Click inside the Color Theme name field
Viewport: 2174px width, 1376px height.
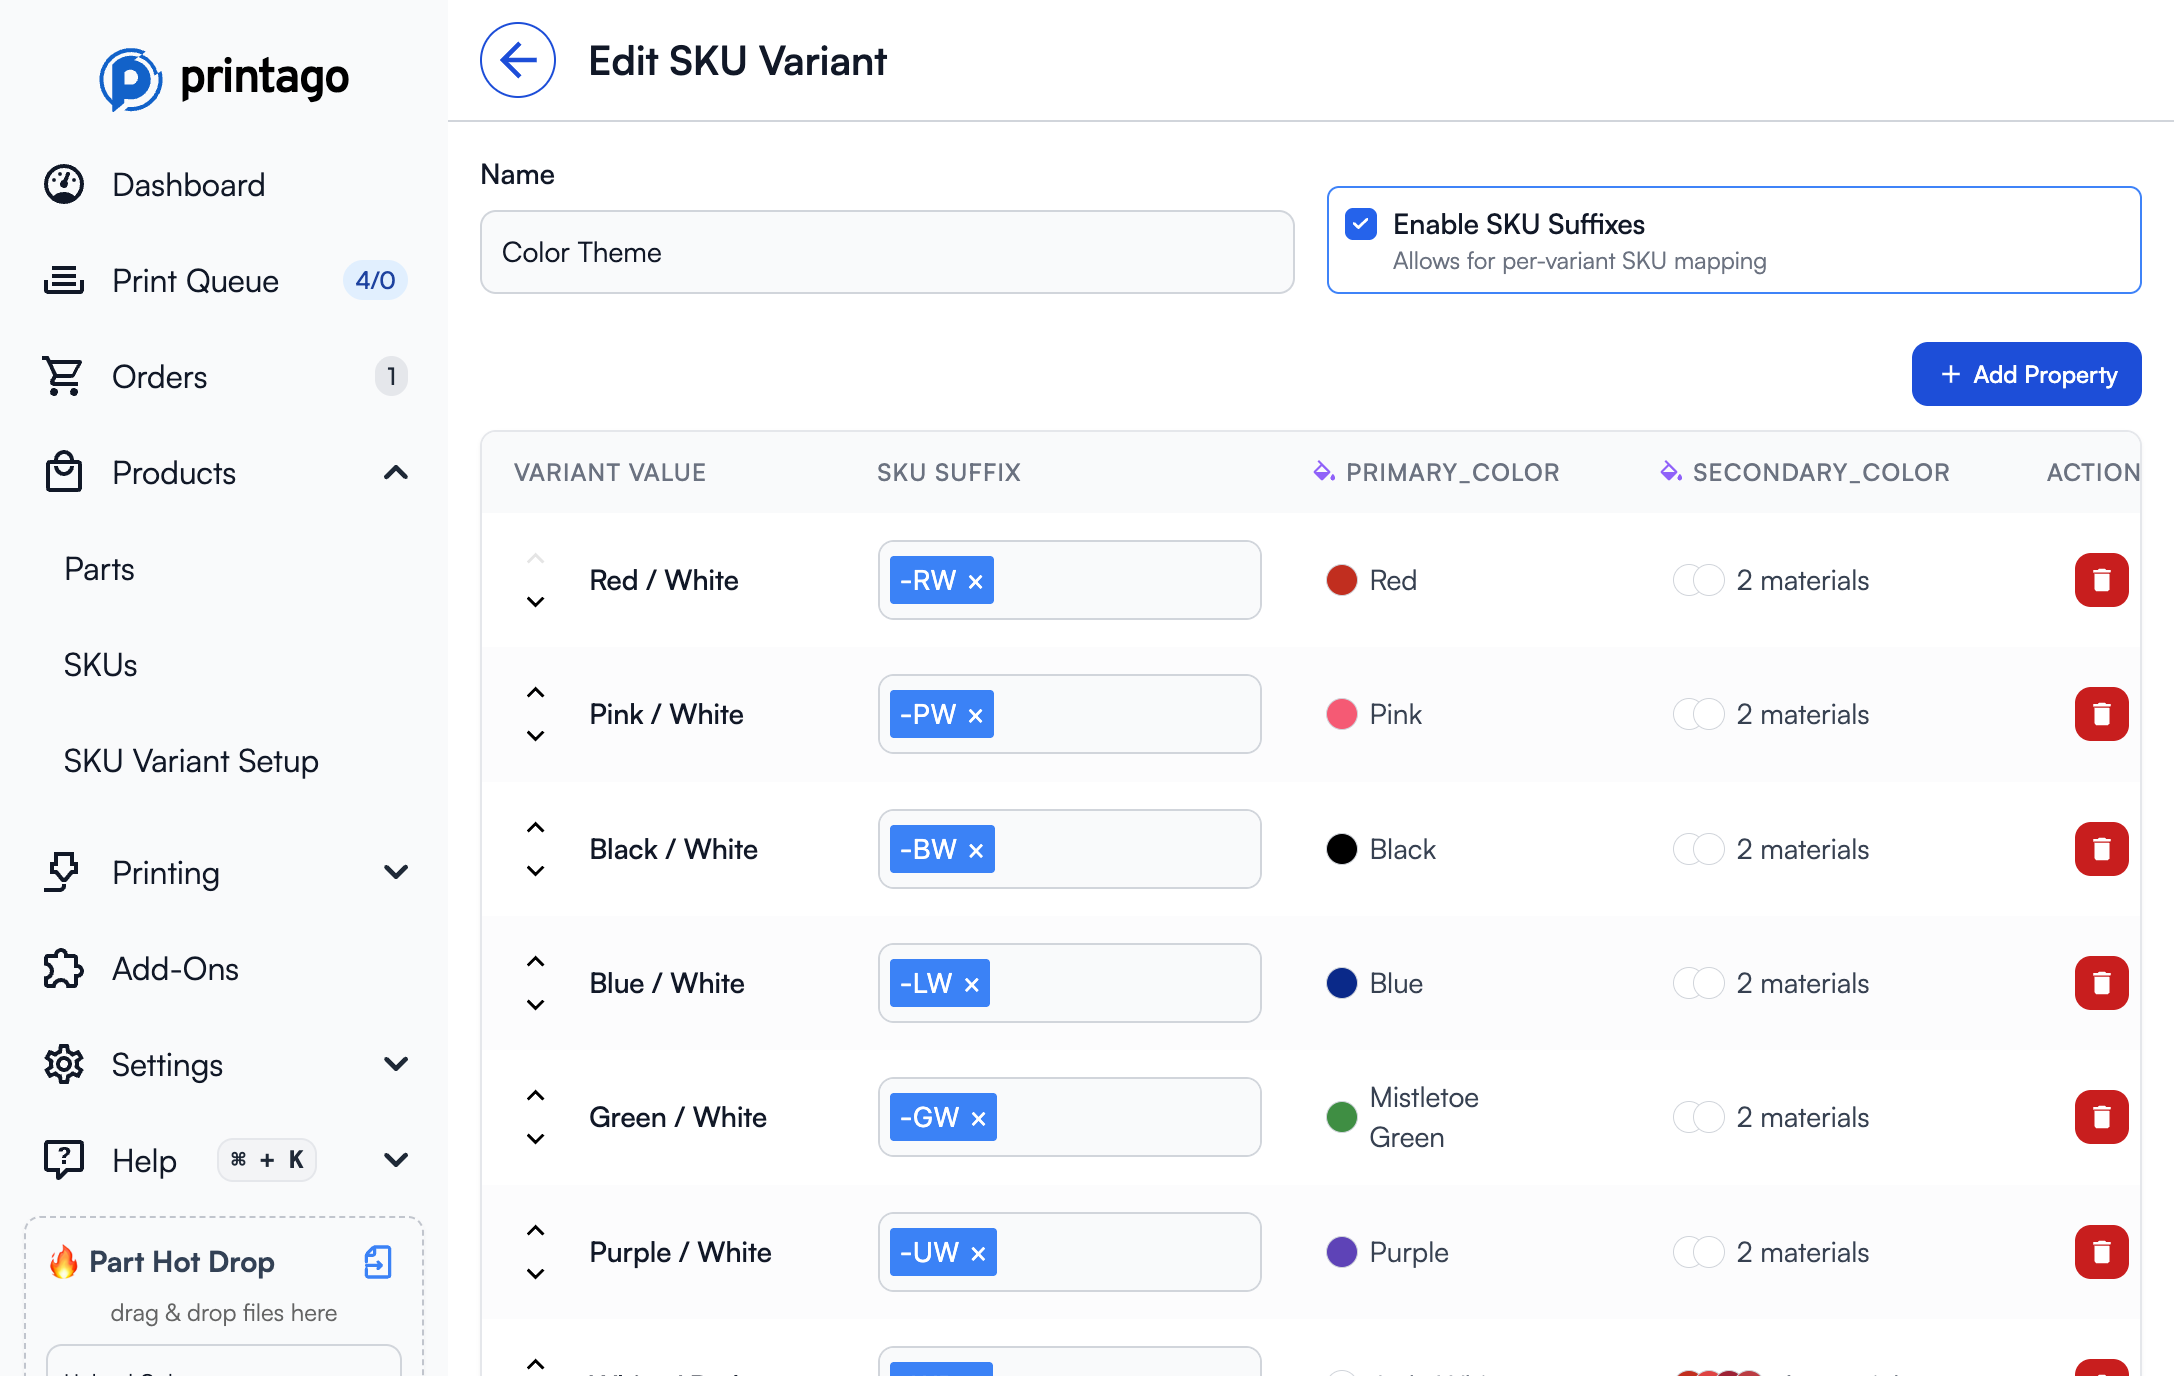click(886, 252)
